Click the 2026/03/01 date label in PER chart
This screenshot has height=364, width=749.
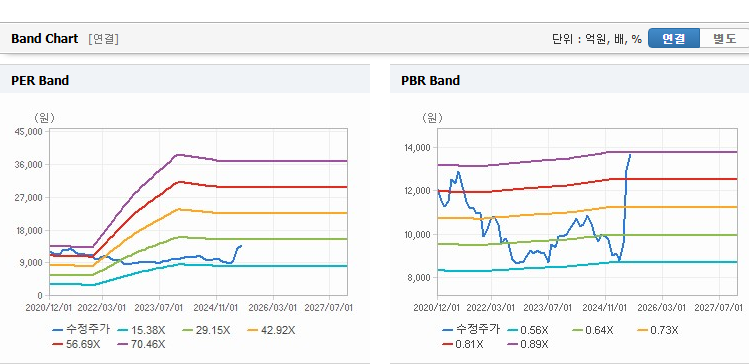[x=273, y=308]
